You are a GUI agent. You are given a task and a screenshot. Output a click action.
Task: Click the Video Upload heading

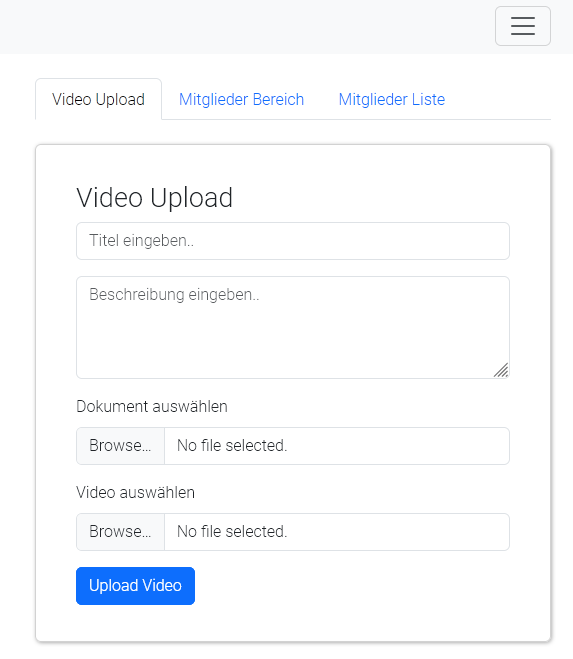(x=154, y=197)
